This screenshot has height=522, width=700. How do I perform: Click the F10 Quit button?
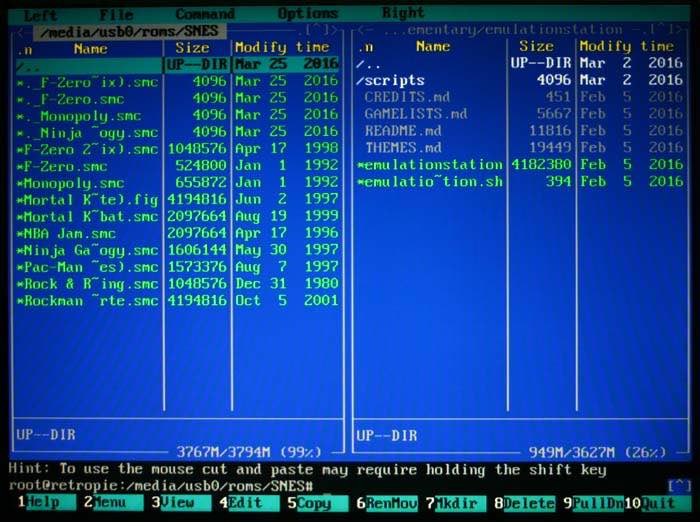657,504
